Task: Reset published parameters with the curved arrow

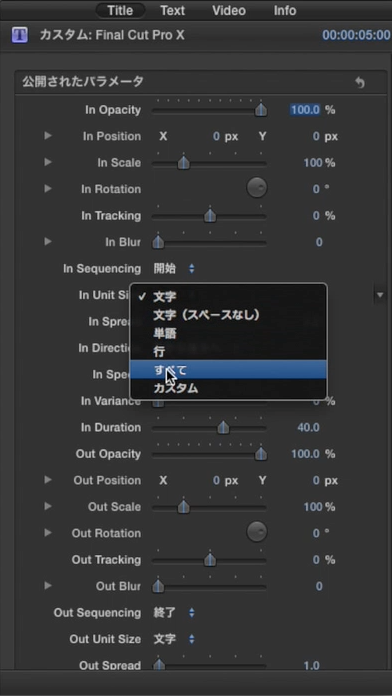Action: 360,83
